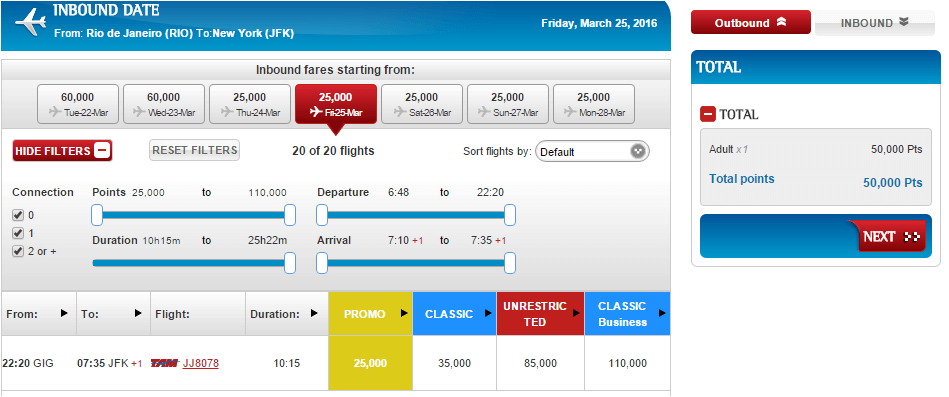Expand the INBOUND section button
Viewport: 949px width, 397px height.
click(x=875, y=23)
